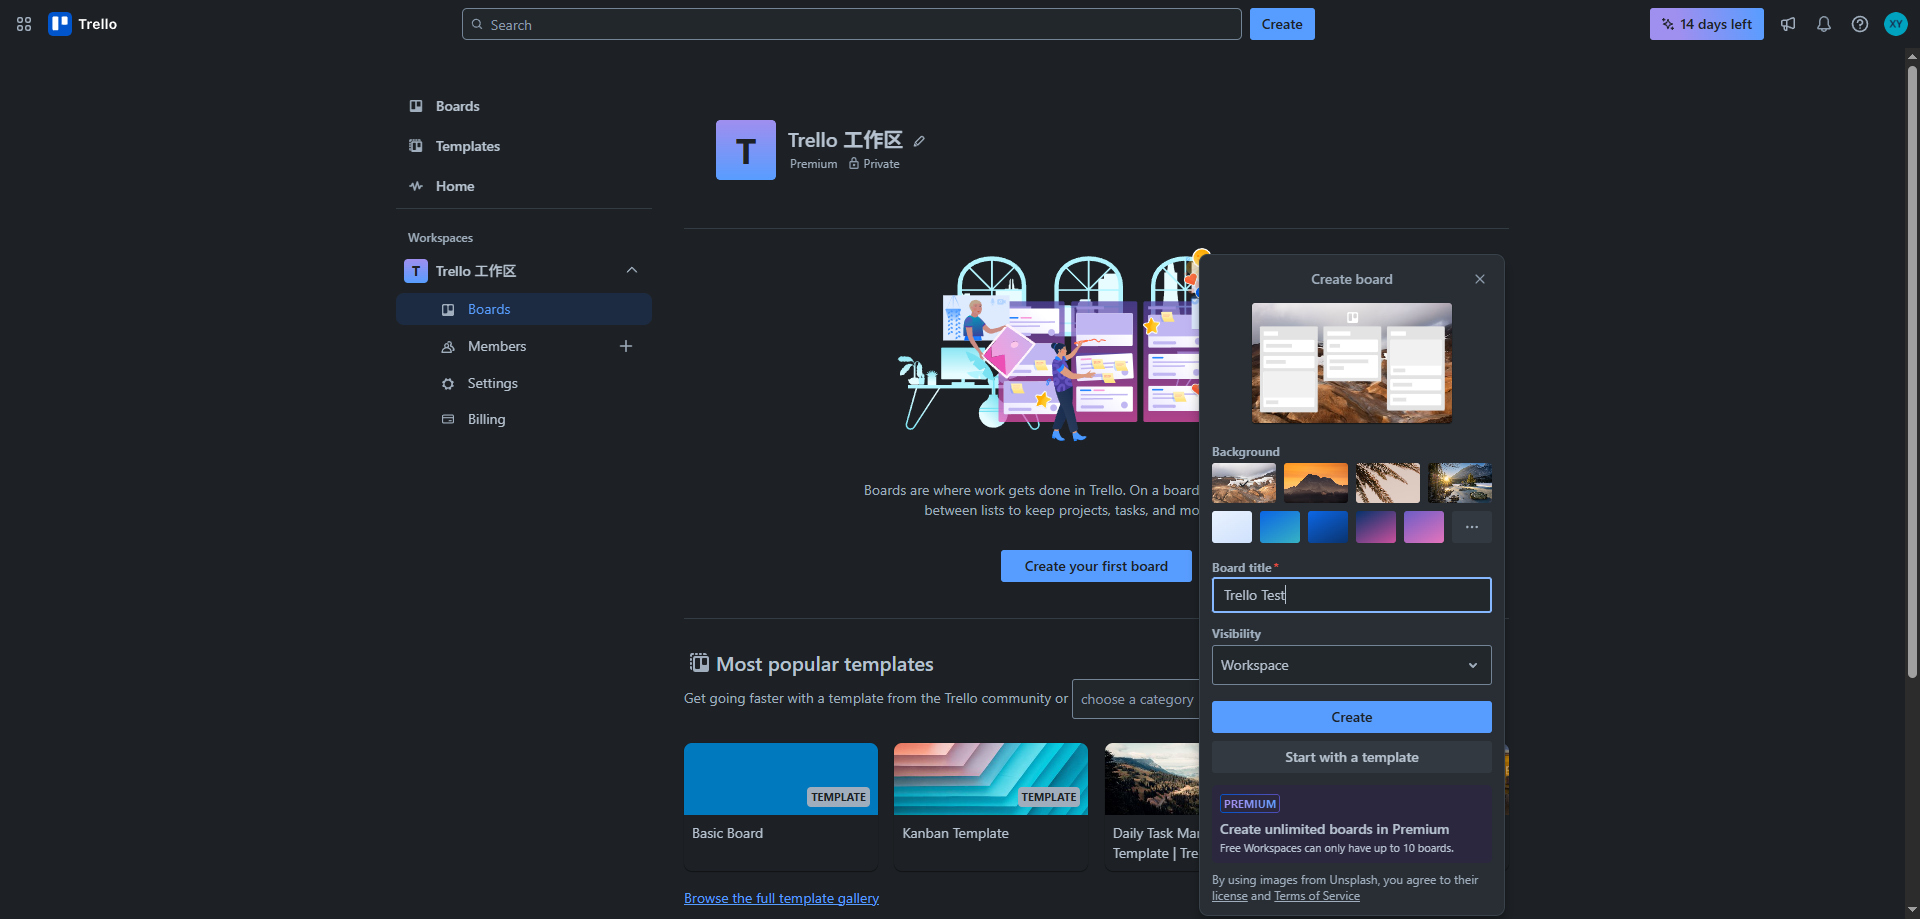Image resolution: width=1920 pixels, height=919 pixels.
Task: Click the Create unlimited boards Premium banner
Action: coord(1352,825)
